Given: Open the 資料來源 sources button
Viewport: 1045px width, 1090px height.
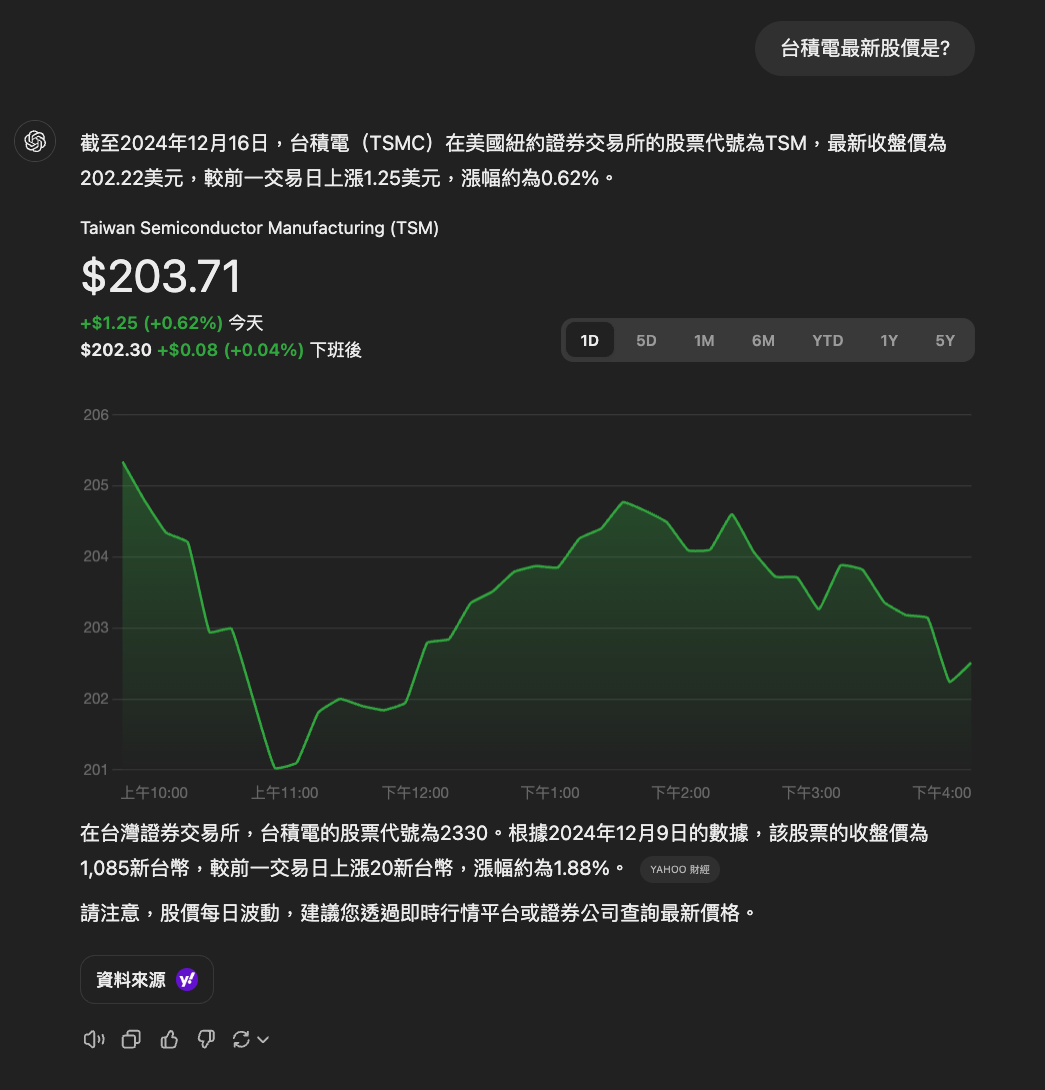Looking at the screenshot, I should 147,979.
